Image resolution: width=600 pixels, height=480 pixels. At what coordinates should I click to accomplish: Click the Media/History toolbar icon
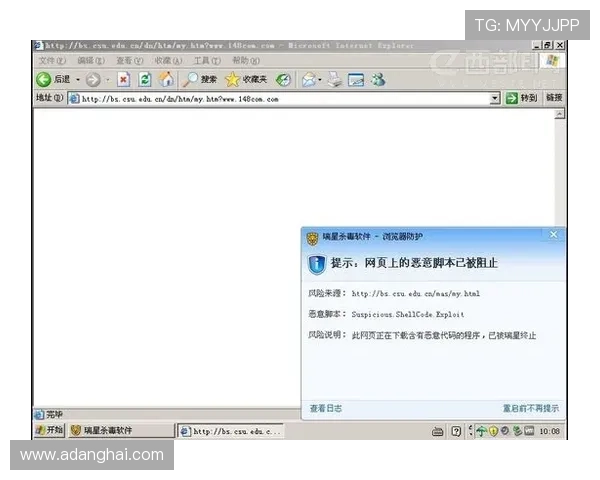[x=284, y=80]
